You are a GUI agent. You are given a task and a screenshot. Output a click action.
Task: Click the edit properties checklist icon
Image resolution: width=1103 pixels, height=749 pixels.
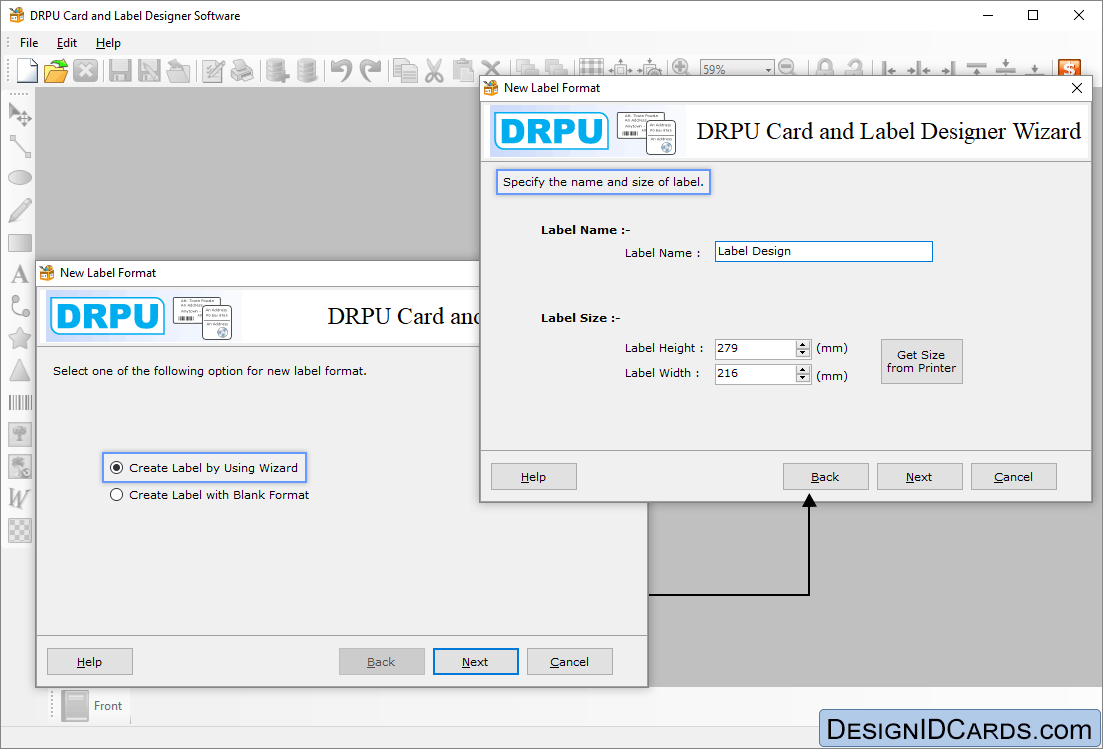[213, 70]
